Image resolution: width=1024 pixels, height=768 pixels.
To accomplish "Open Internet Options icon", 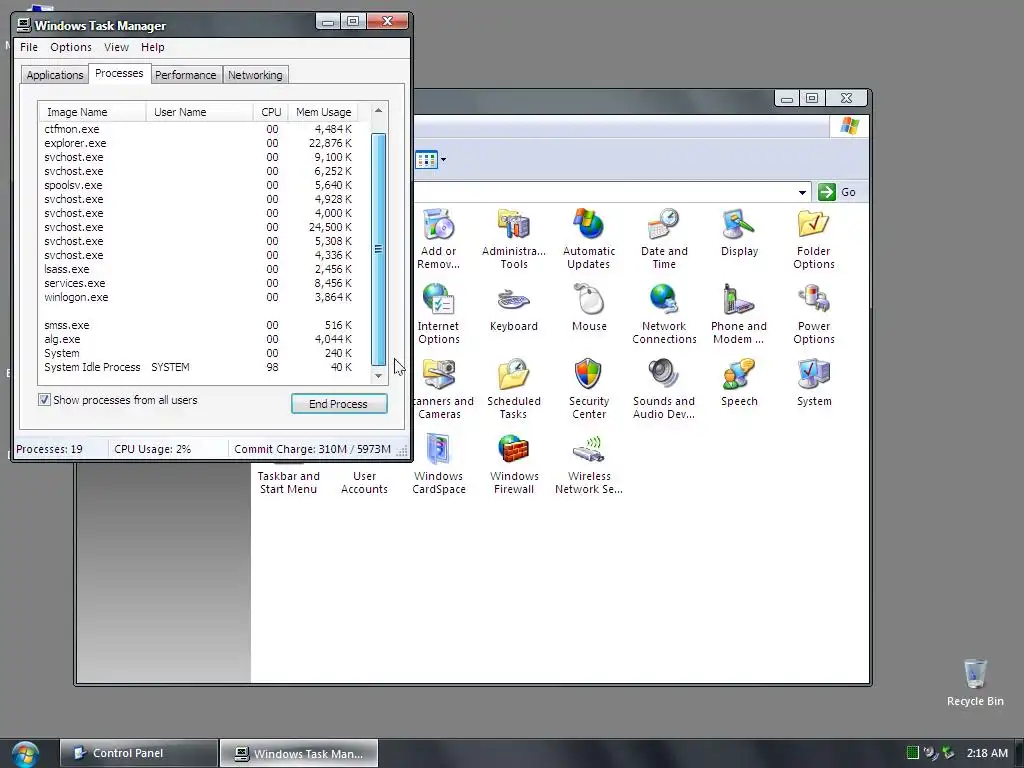I will coord(438,313).
